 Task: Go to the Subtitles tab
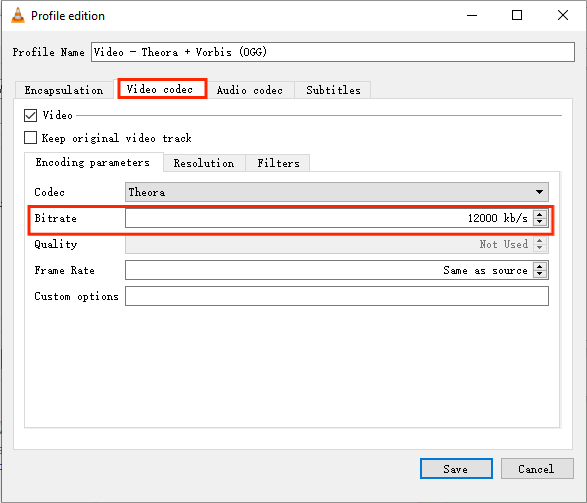333,90
